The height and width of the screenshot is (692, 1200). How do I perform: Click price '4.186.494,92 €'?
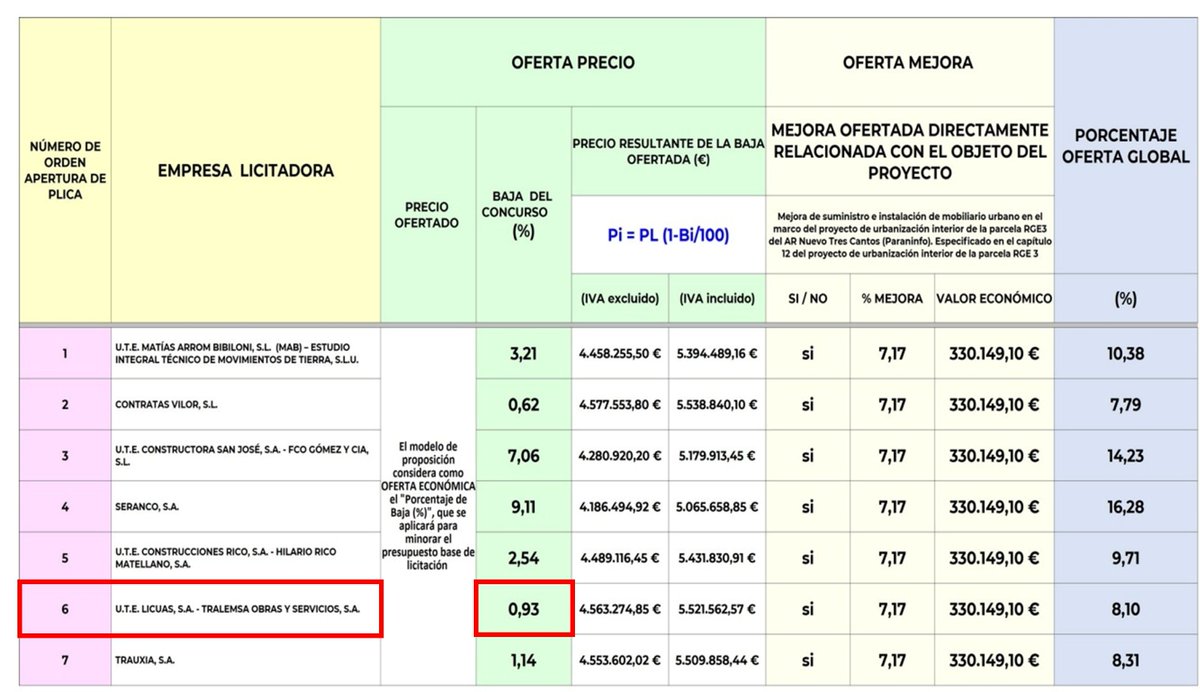point(620,507)
